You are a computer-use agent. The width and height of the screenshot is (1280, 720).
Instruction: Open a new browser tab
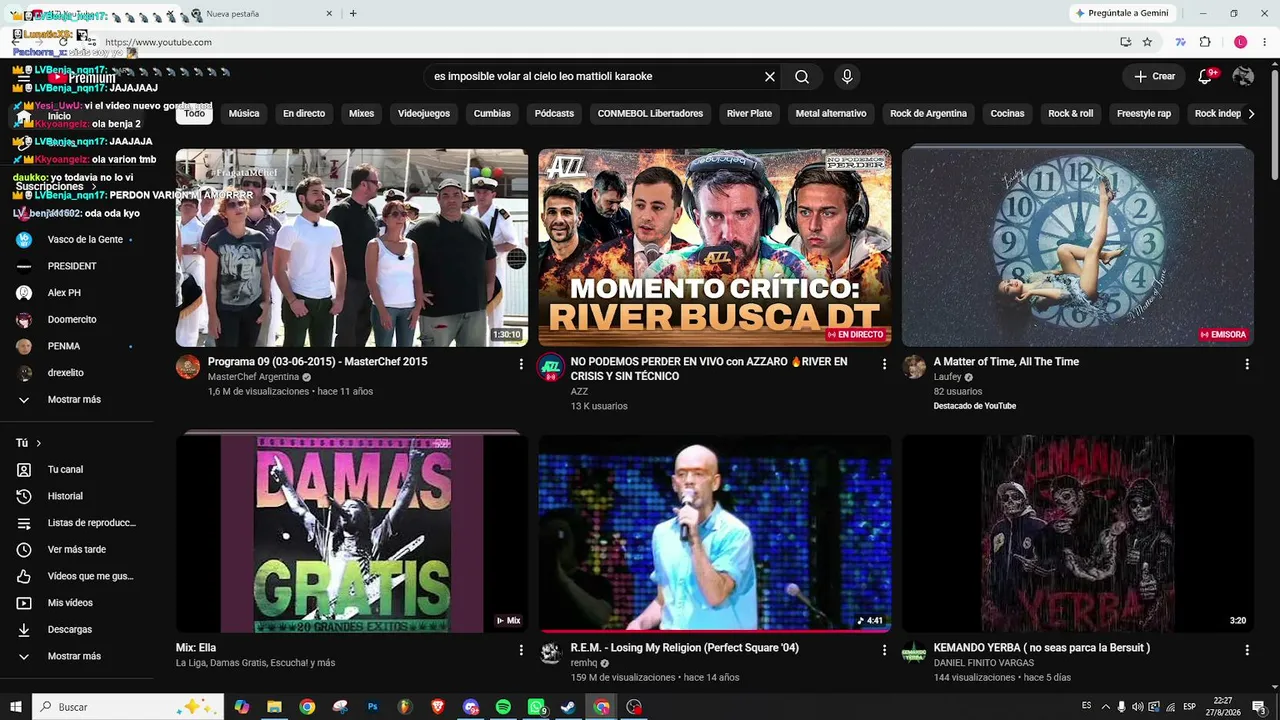point(353,14)
